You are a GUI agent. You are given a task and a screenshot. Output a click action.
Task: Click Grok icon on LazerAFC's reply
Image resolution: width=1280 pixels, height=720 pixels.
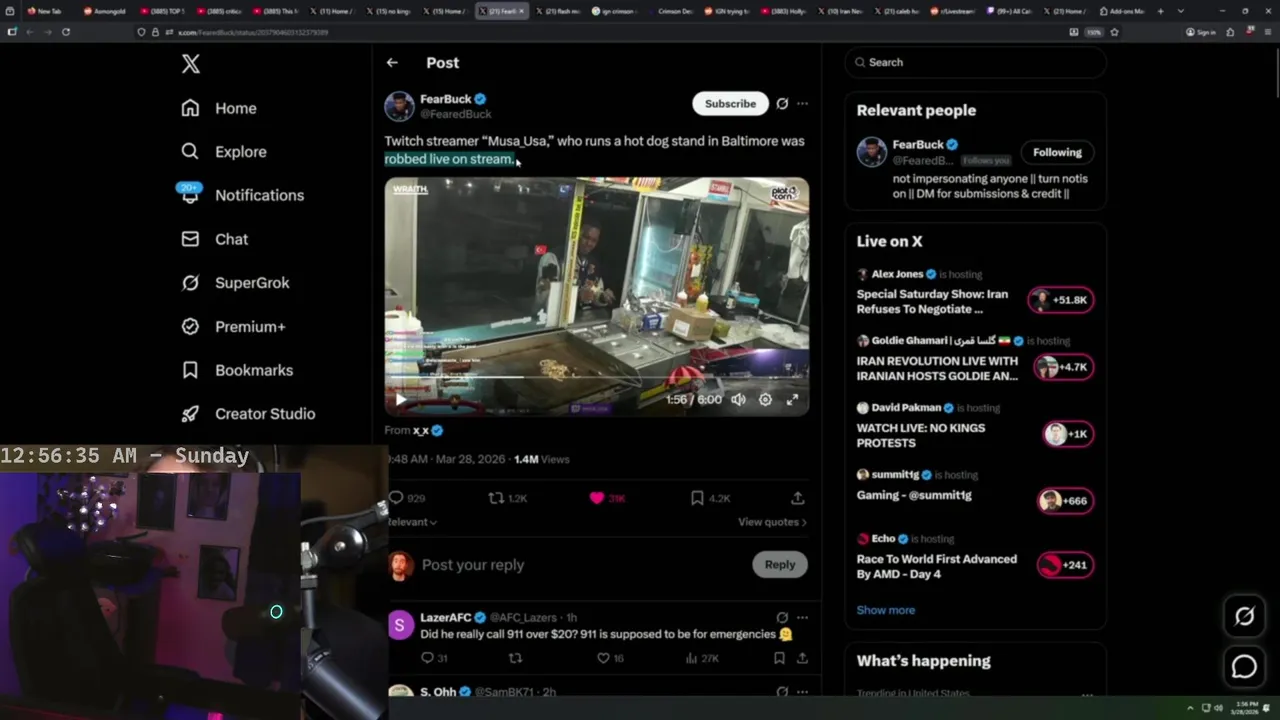(x=782, y=618)
